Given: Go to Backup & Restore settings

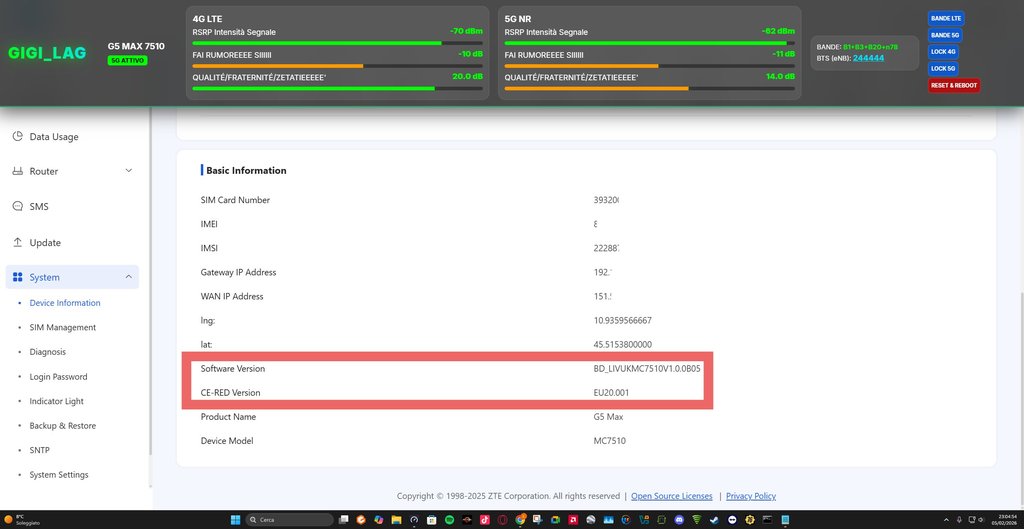Looking at the screenshot, I should (62, 426).
